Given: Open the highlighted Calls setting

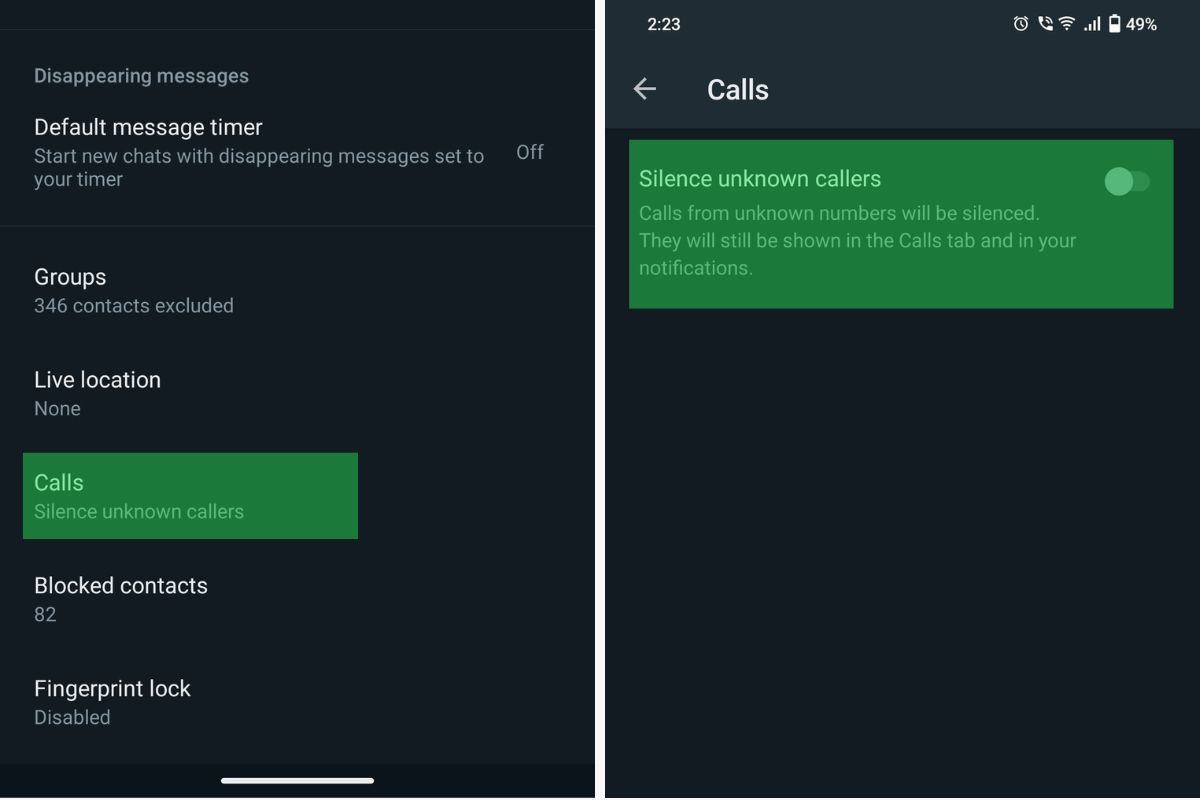Looking at the screenshot, I should (190, 496).
